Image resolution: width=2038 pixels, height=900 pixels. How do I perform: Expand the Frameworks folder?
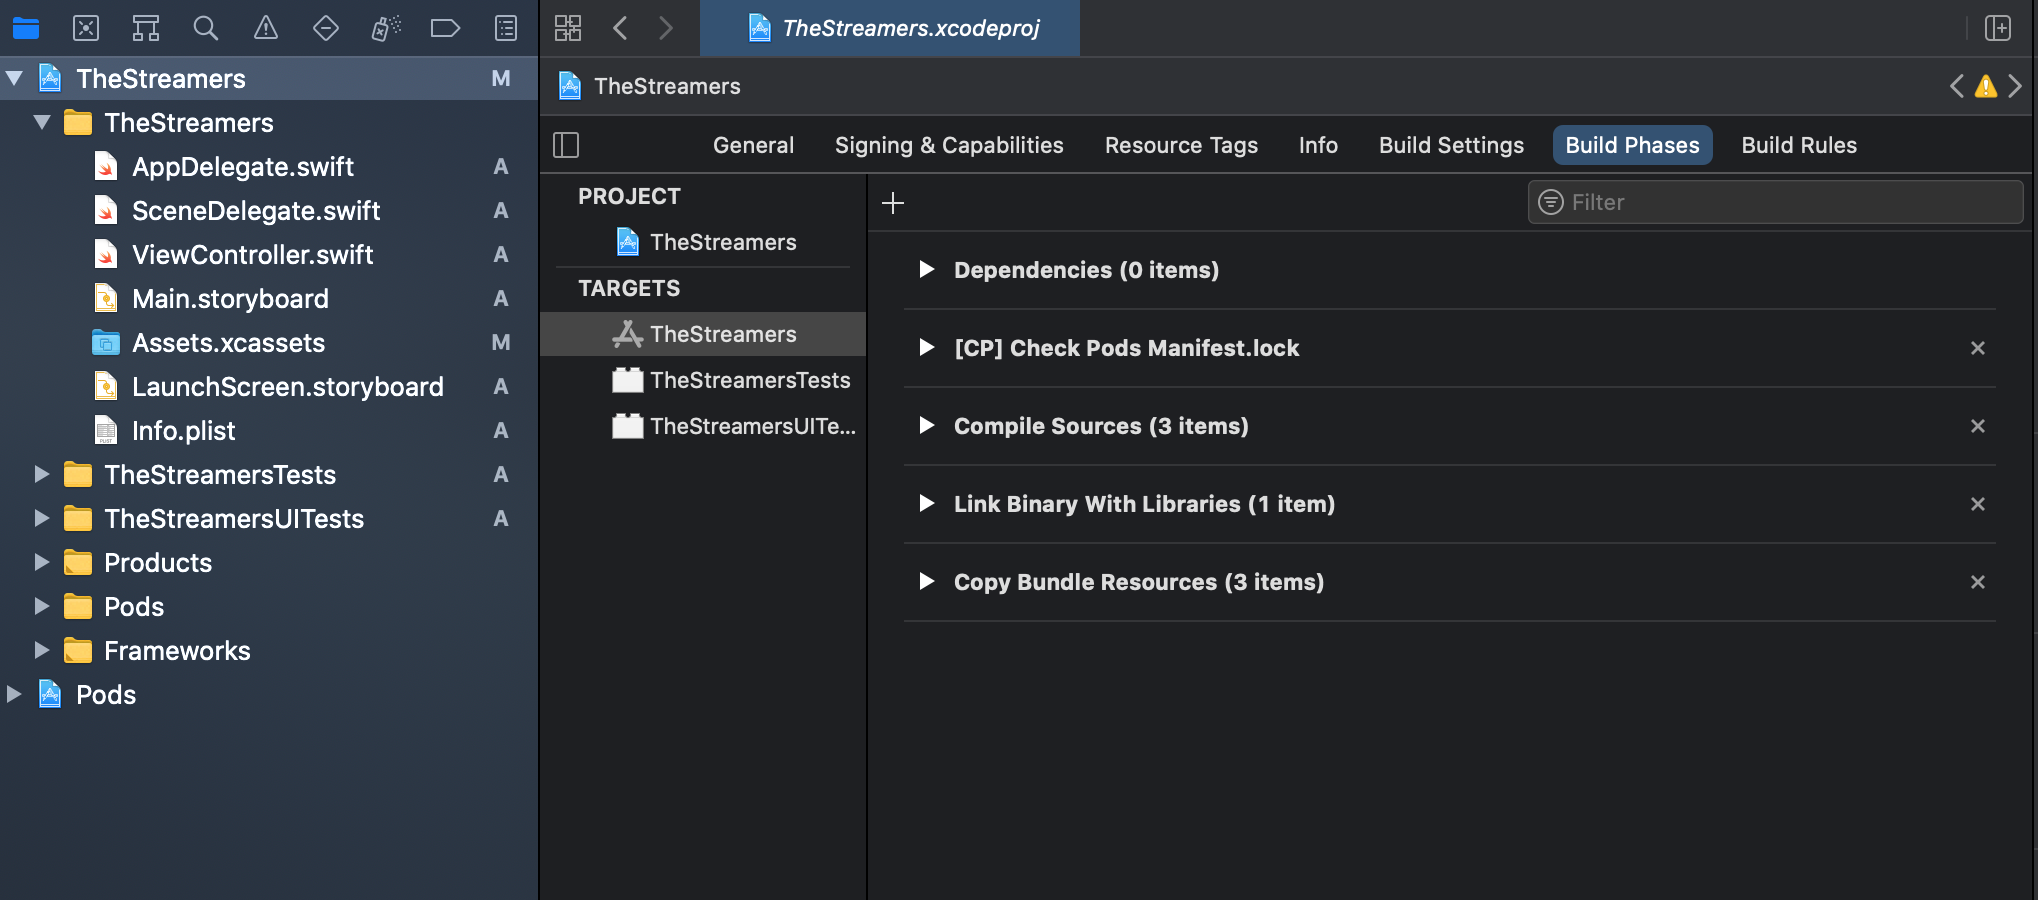pos(42,650)
